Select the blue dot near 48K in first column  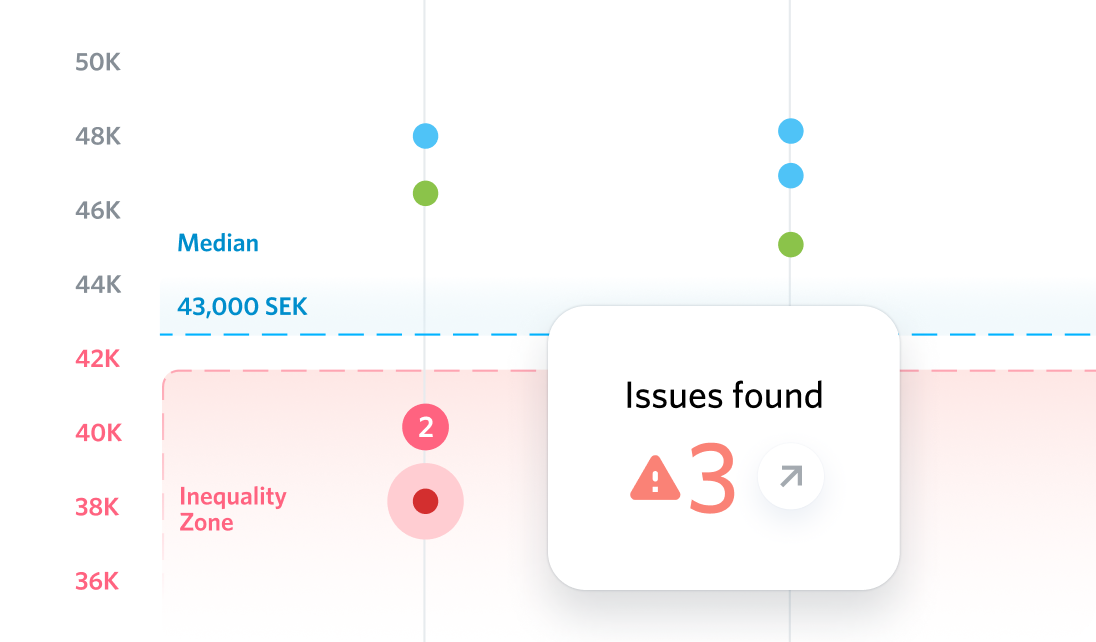pos(425,136)
